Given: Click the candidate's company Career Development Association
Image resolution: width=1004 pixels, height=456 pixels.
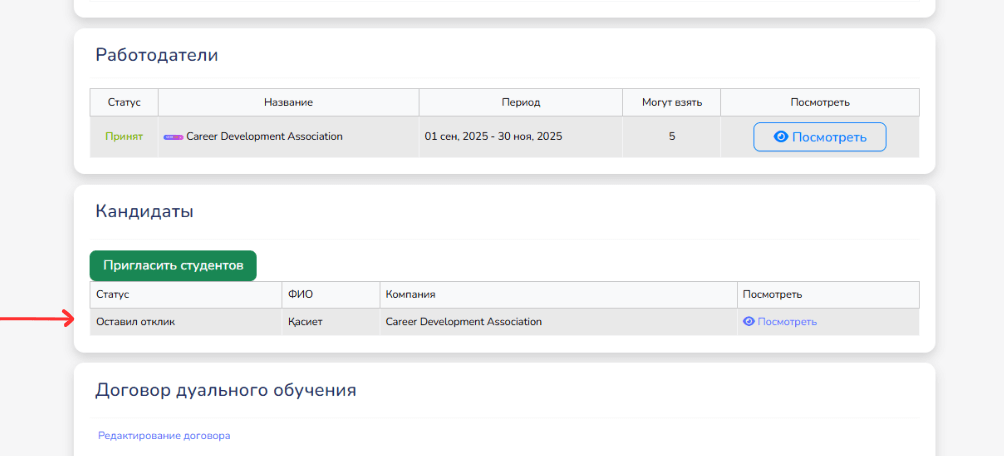Looking at the screenshot, I should click(x=463, y=322).
